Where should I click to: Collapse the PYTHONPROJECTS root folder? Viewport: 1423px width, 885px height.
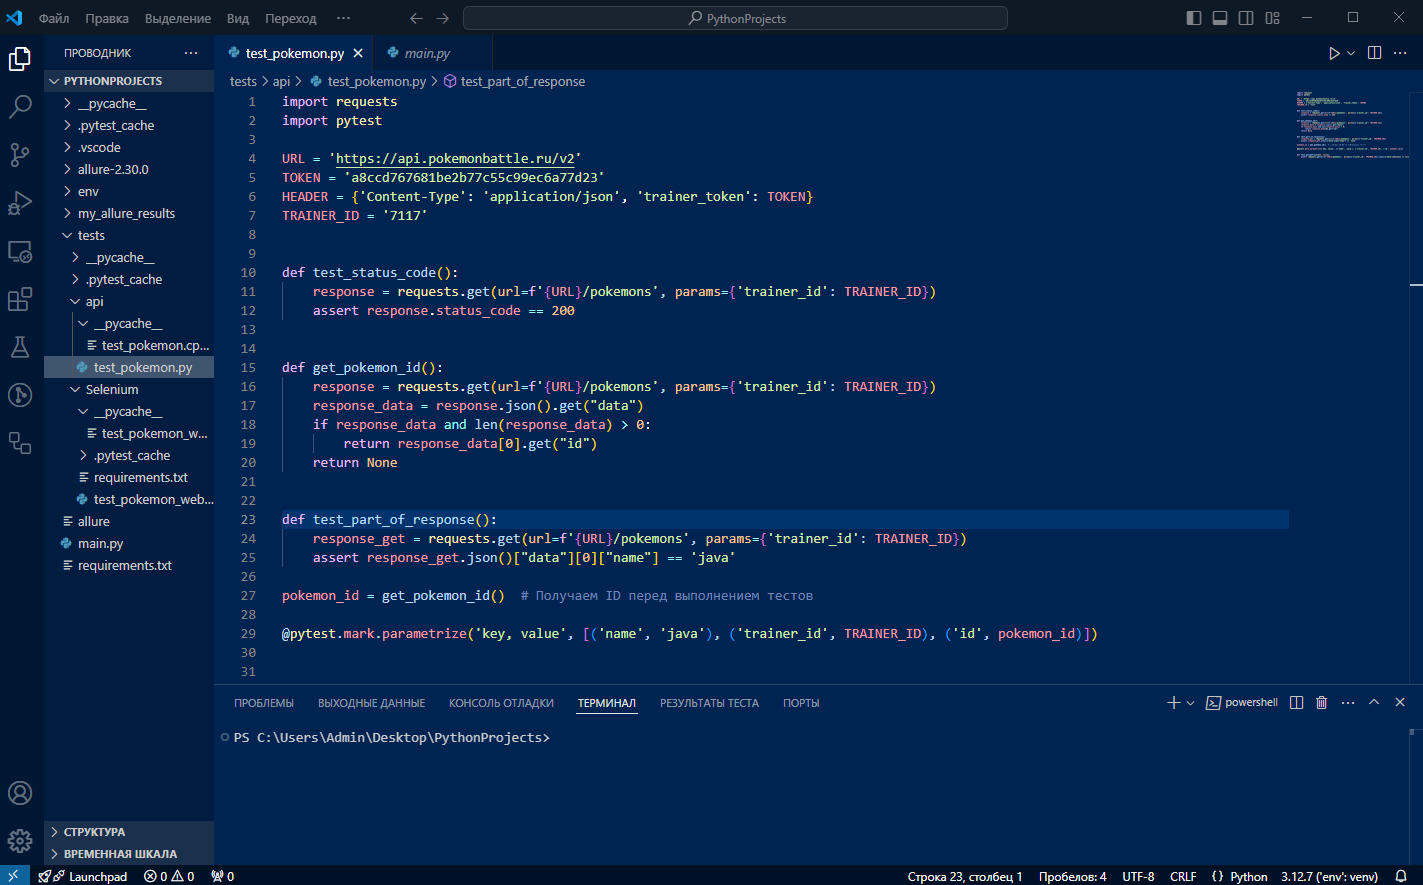pos(129,81)
